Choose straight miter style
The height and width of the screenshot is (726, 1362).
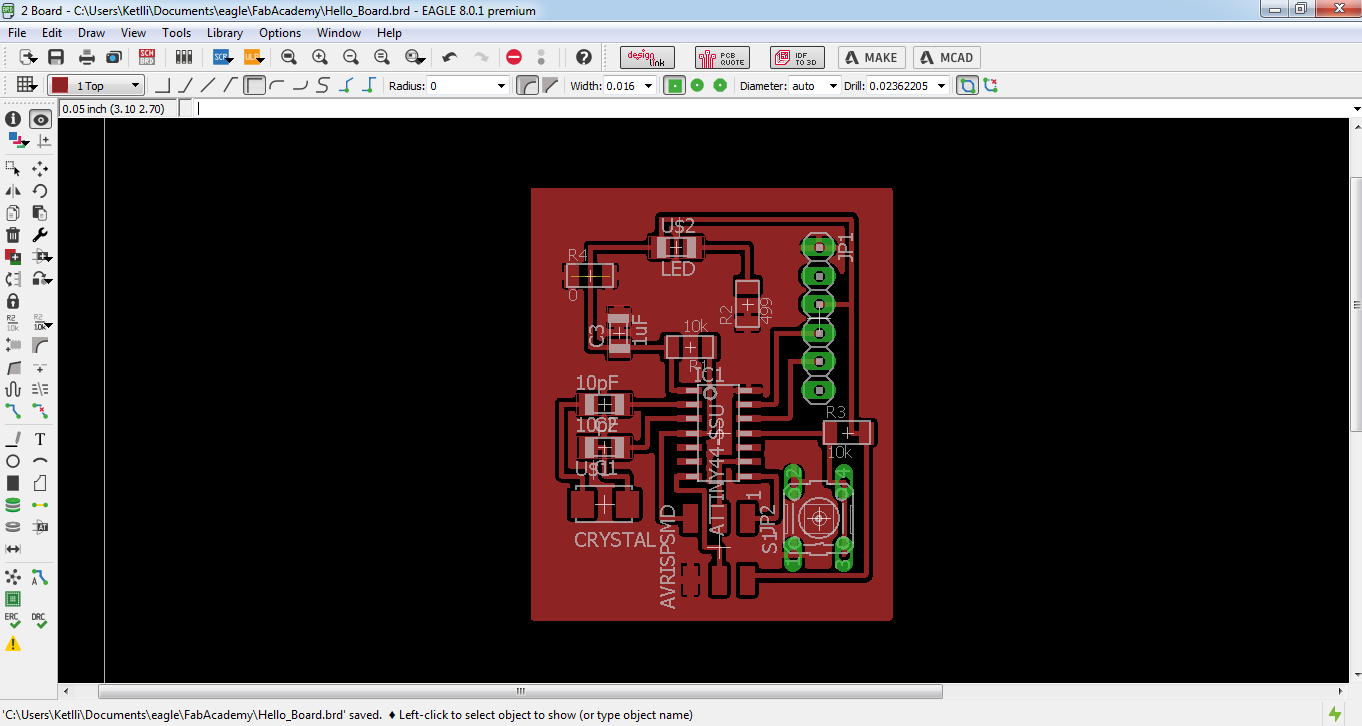pyautogui.click(x=550, y=86)
